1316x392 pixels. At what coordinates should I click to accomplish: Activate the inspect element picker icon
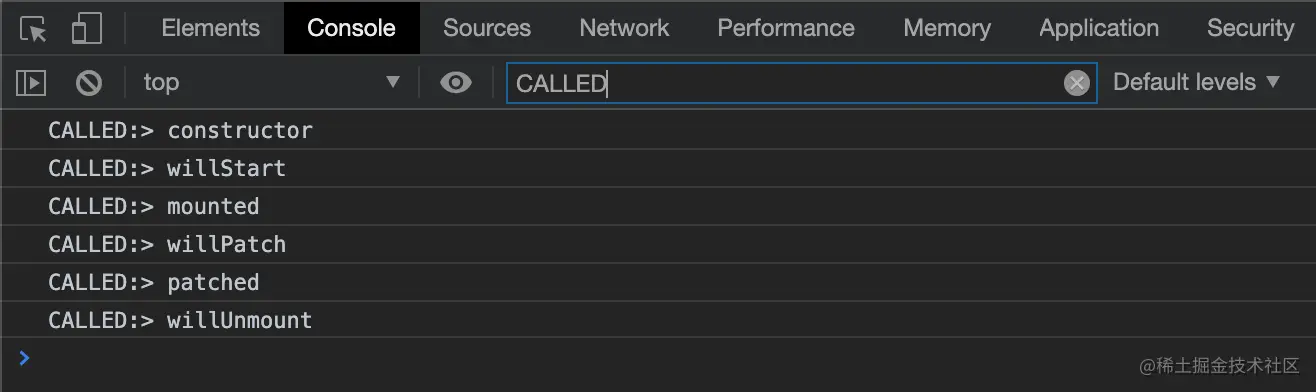click(x=33, y=29)
